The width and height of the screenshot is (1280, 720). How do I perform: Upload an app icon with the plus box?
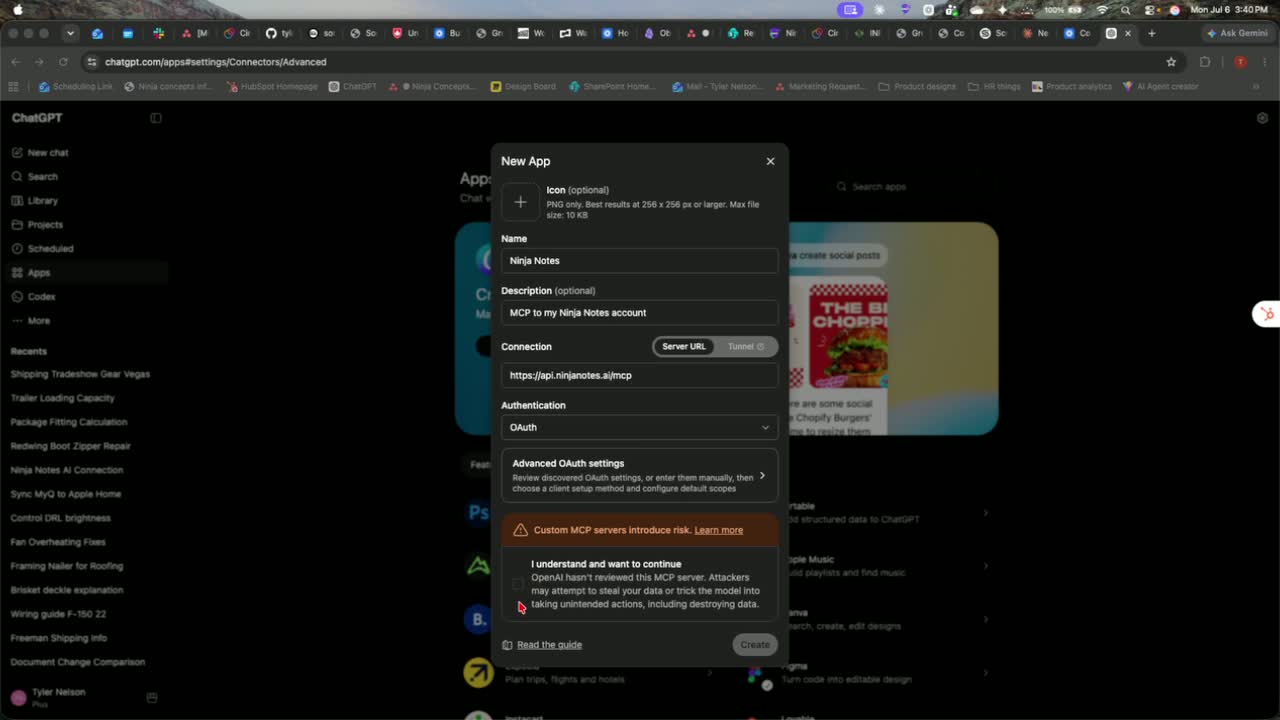pos(520,202)
